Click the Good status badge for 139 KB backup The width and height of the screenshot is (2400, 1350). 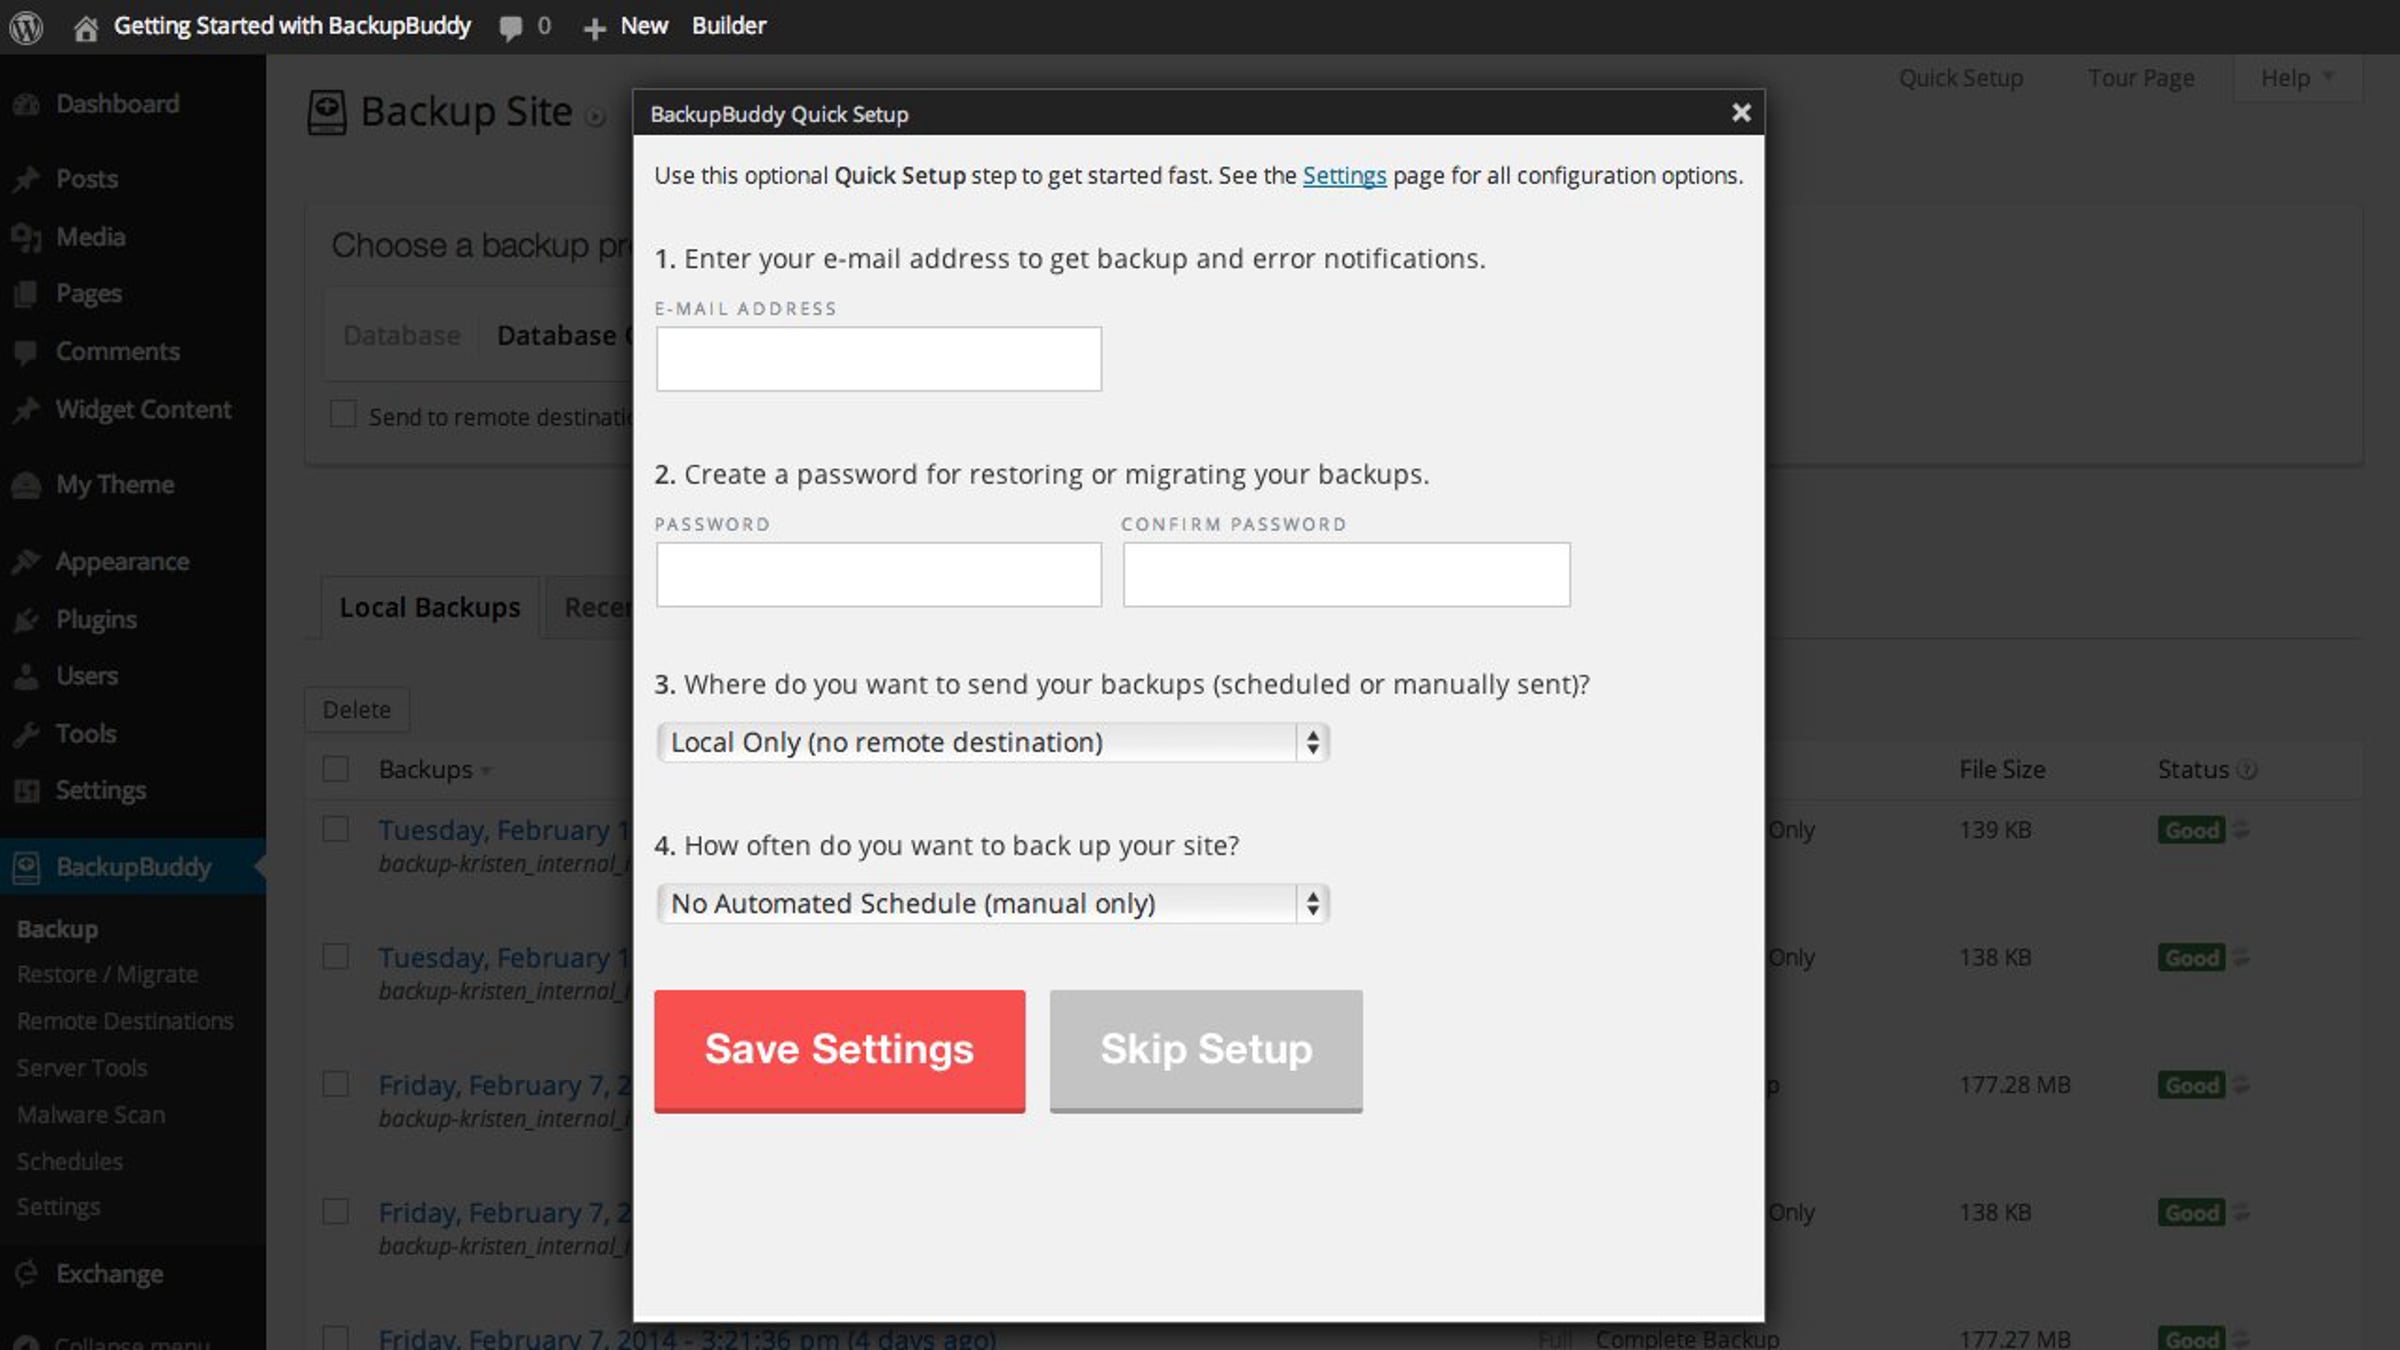(x=2191, y=830)
